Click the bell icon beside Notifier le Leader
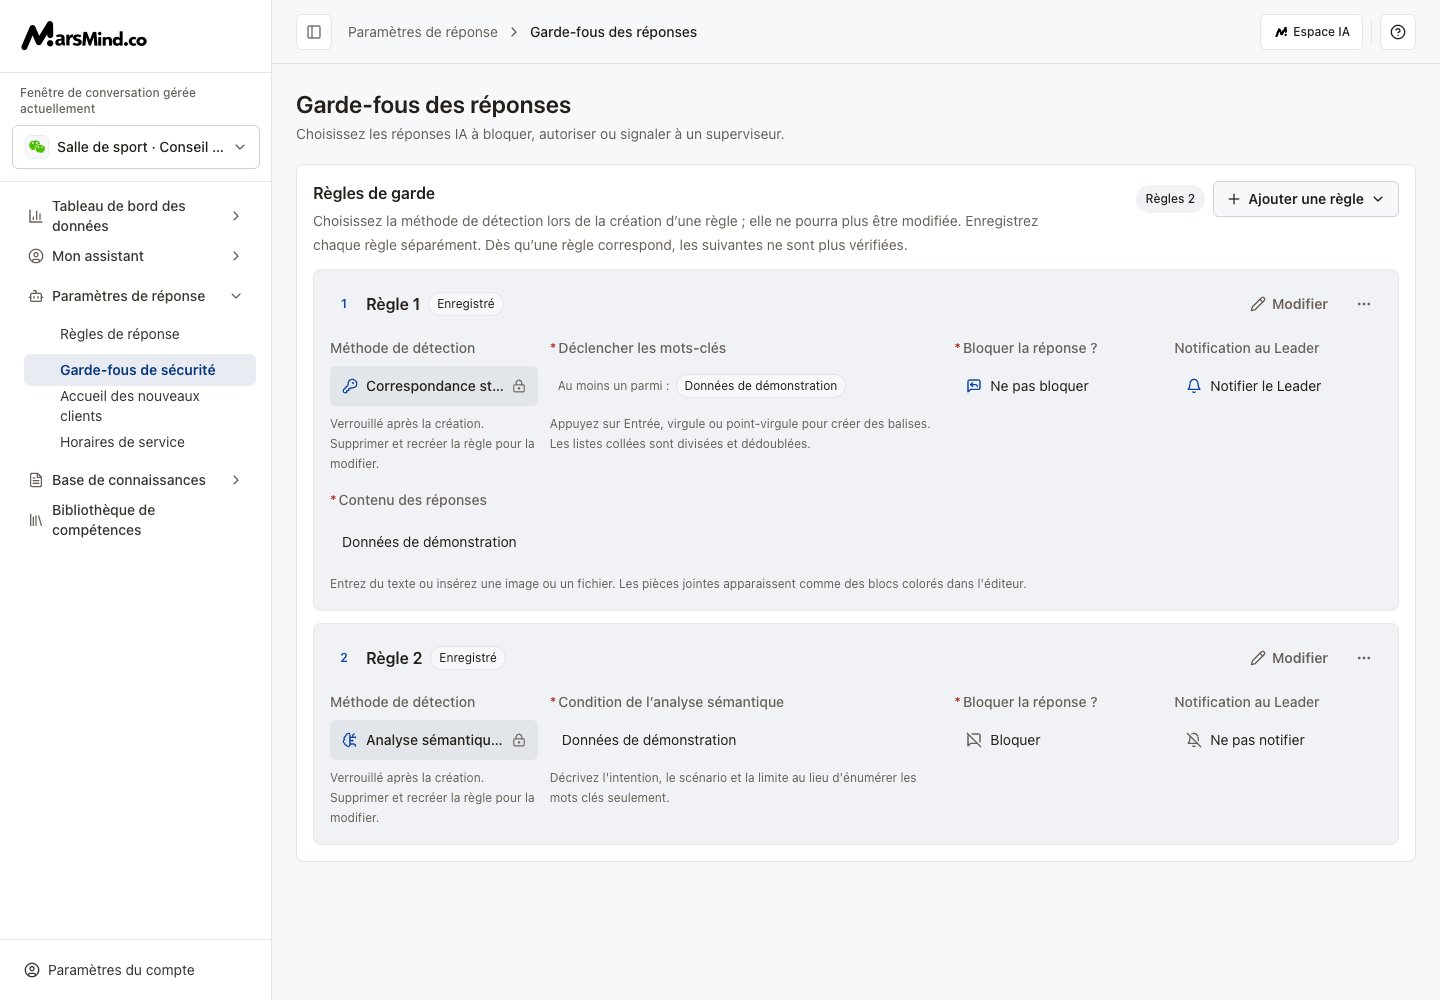Screen dimensions: 1440x1000 pyautogui.click(x=1194, y=386)
